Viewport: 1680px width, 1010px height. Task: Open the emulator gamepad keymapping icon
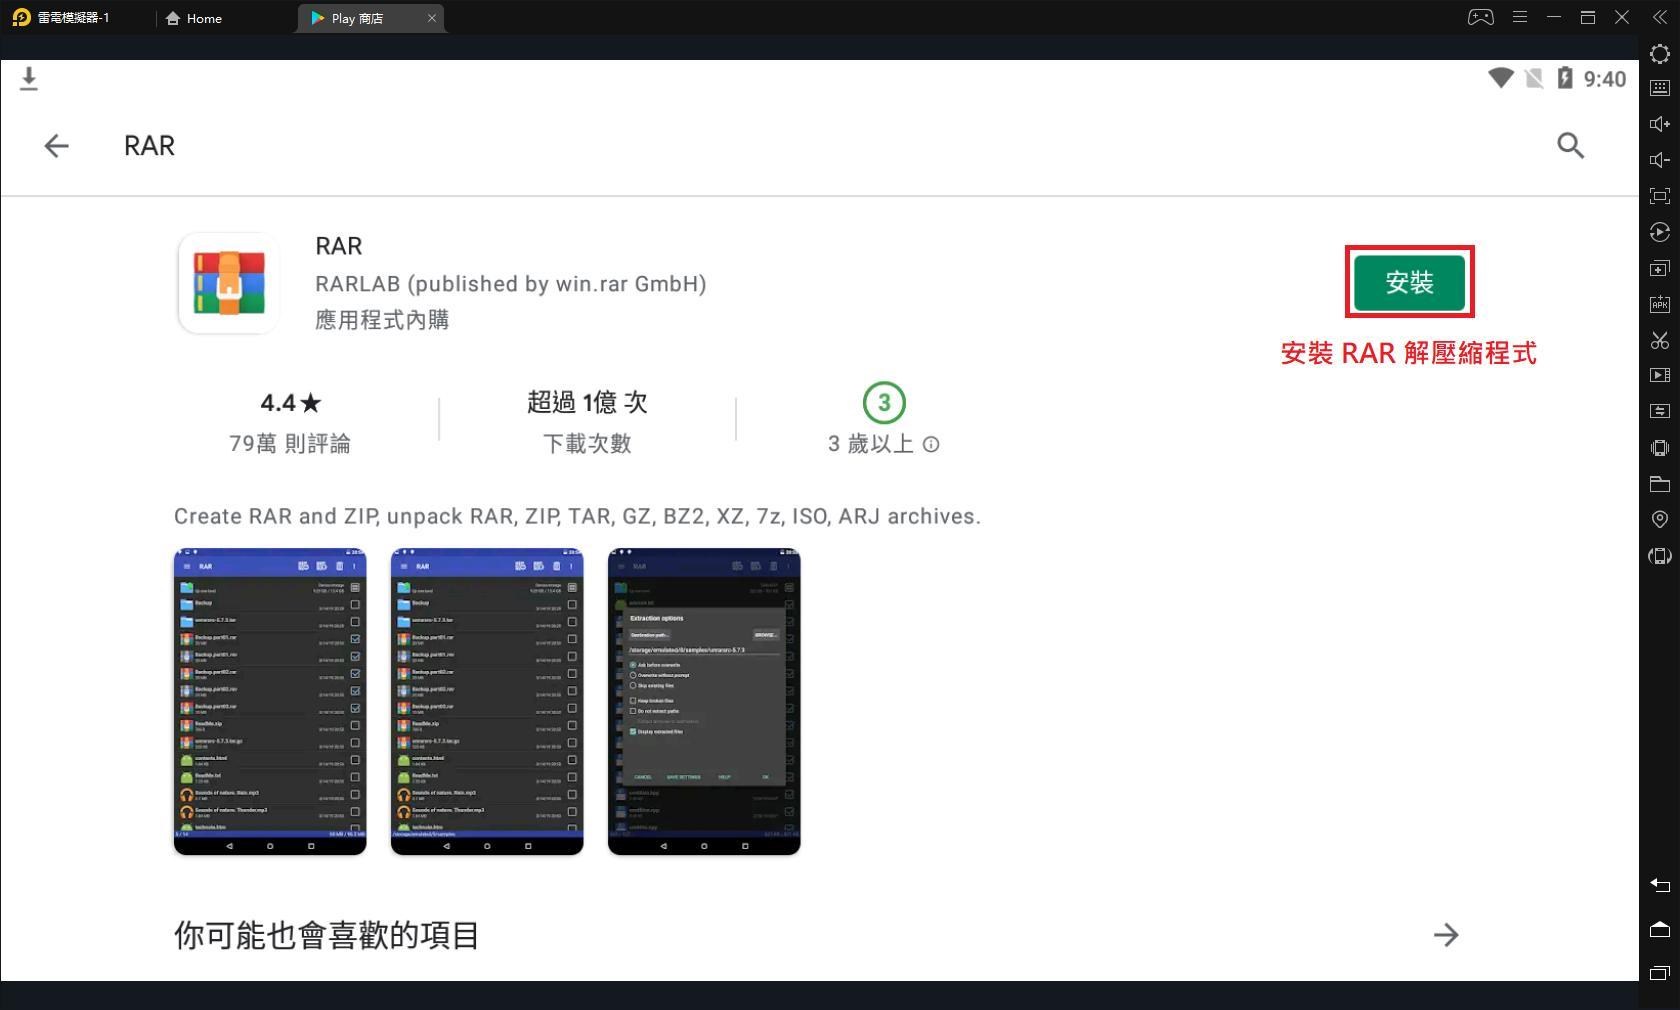pos(1481,17)
